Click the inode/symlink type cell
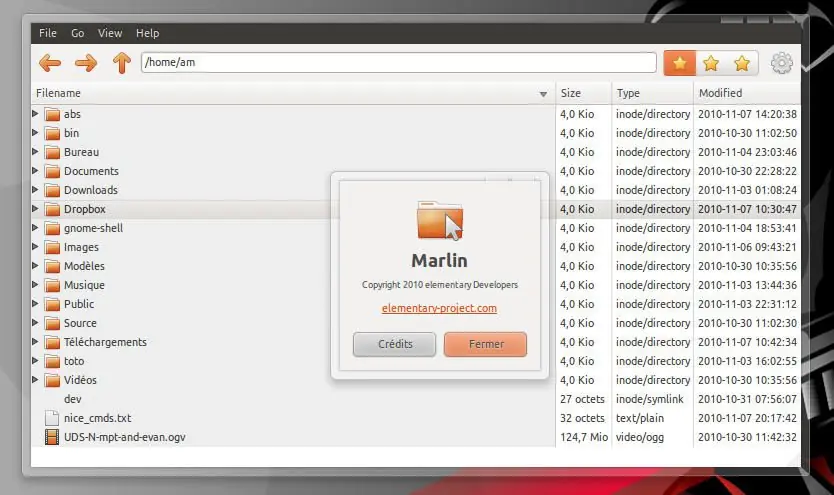Screen dimensions: 834x495 [x=649, y=399]
